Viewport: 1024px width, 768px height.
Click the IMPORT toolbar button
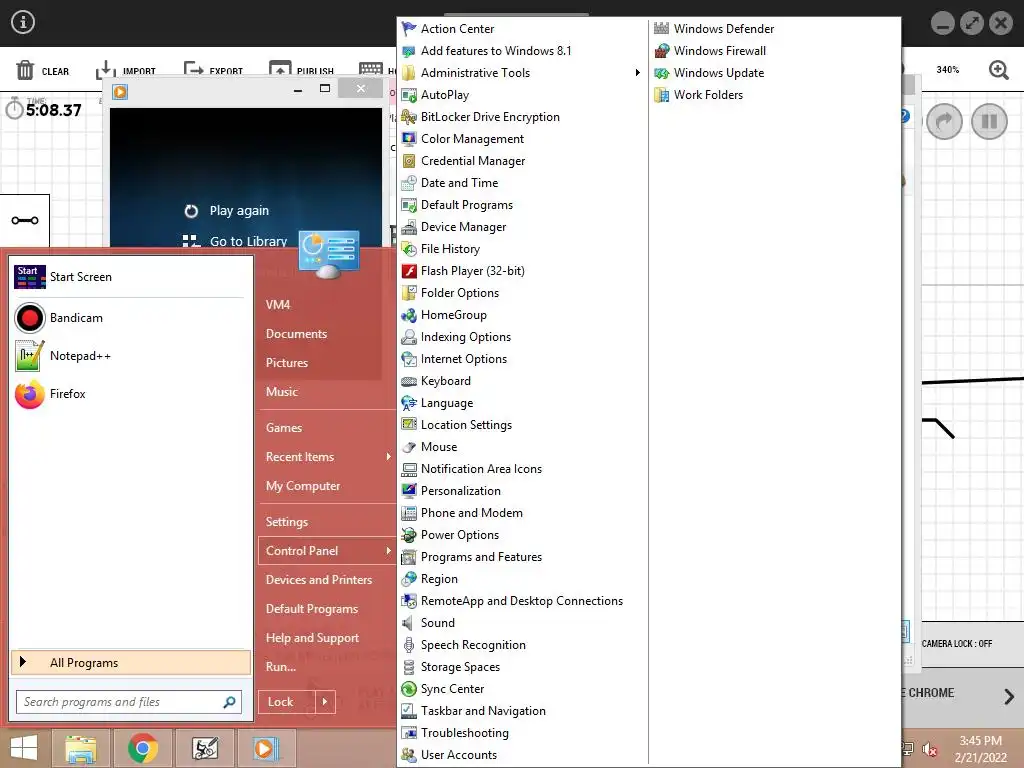(125, 71)
